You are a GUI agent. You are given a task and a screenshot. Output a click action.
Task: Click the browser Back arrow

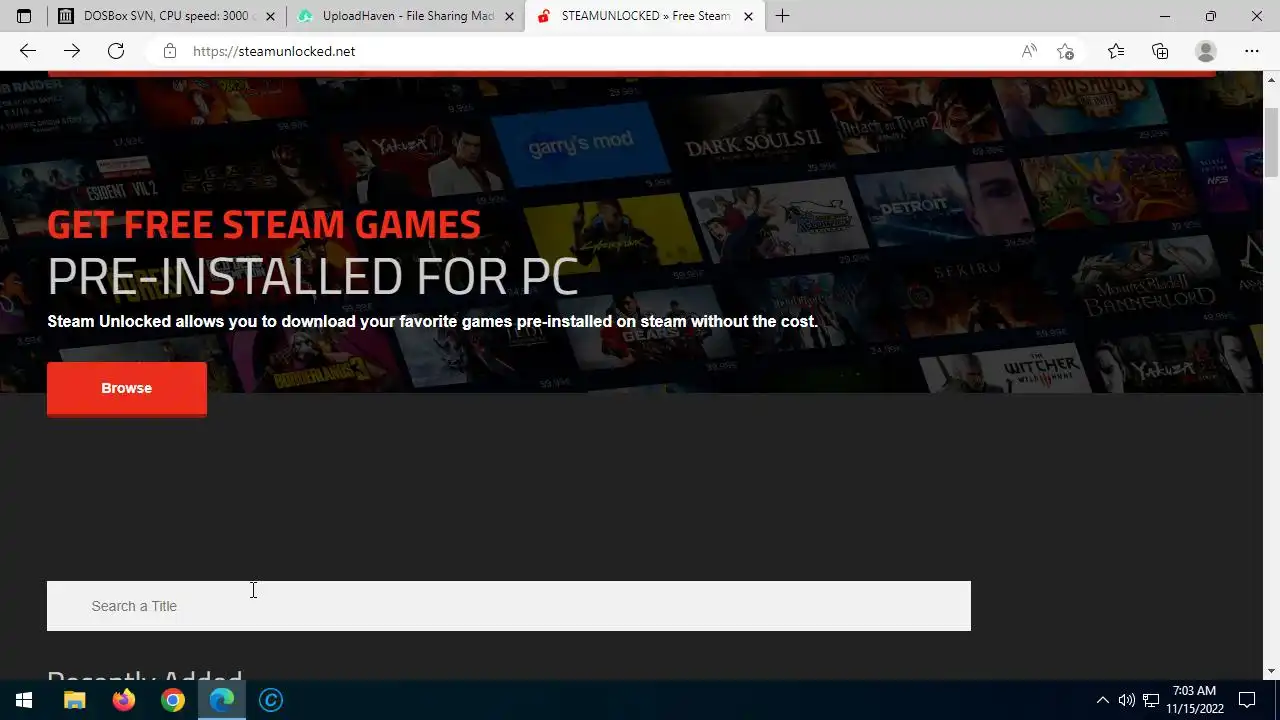(28, 51)
